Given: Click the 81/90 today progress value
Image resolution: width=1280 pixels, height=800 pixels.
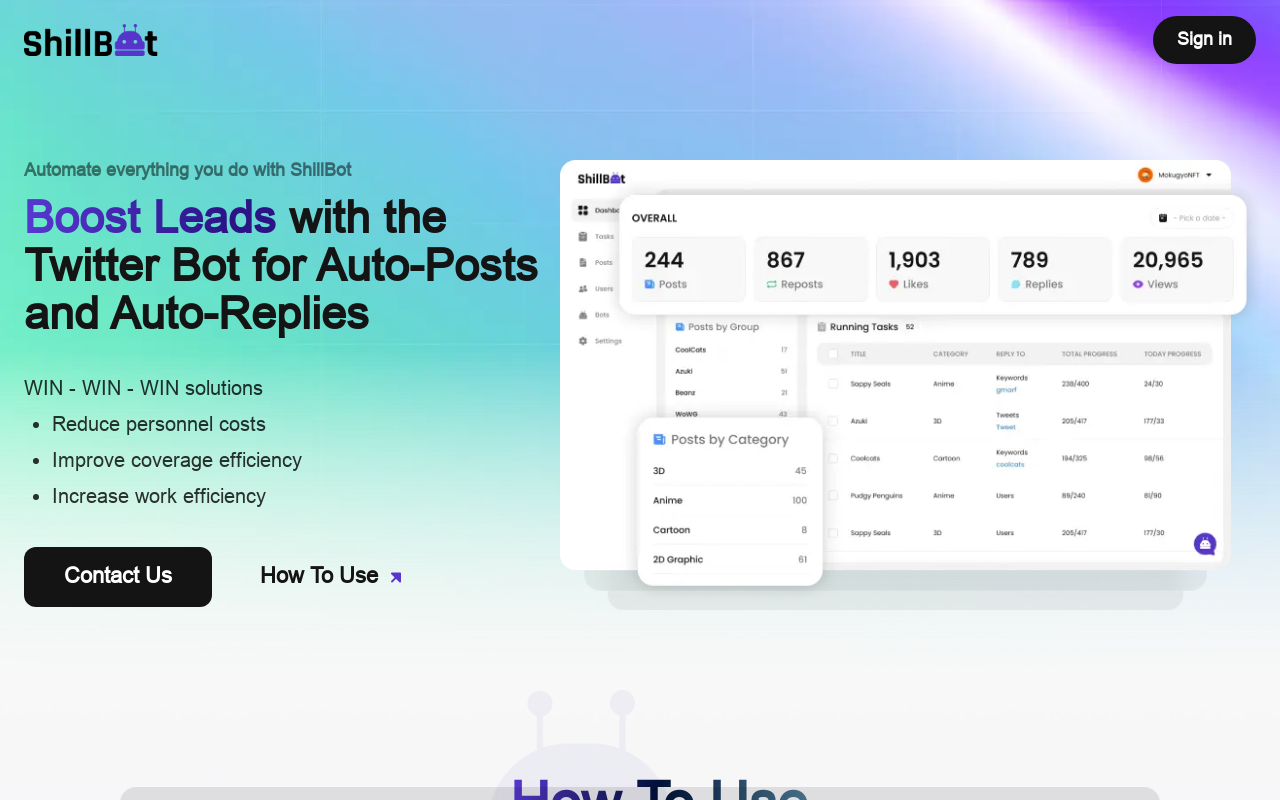Looking at the screenshot, I should 1153,495.
